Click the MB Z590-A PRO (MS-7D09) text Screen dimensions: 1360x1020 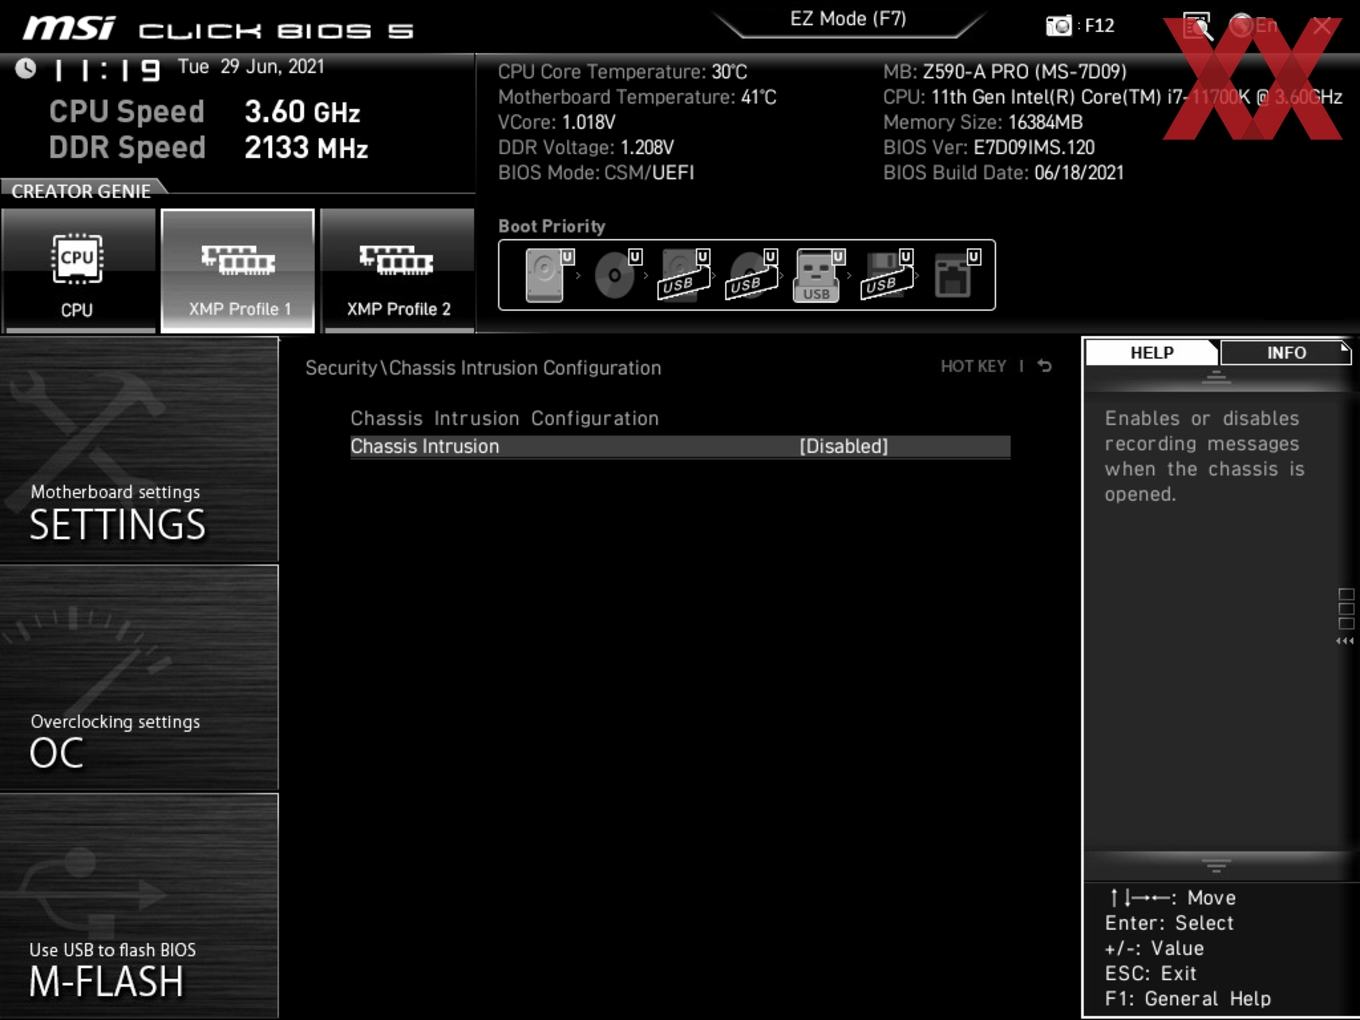click(x=1005, y=72)
